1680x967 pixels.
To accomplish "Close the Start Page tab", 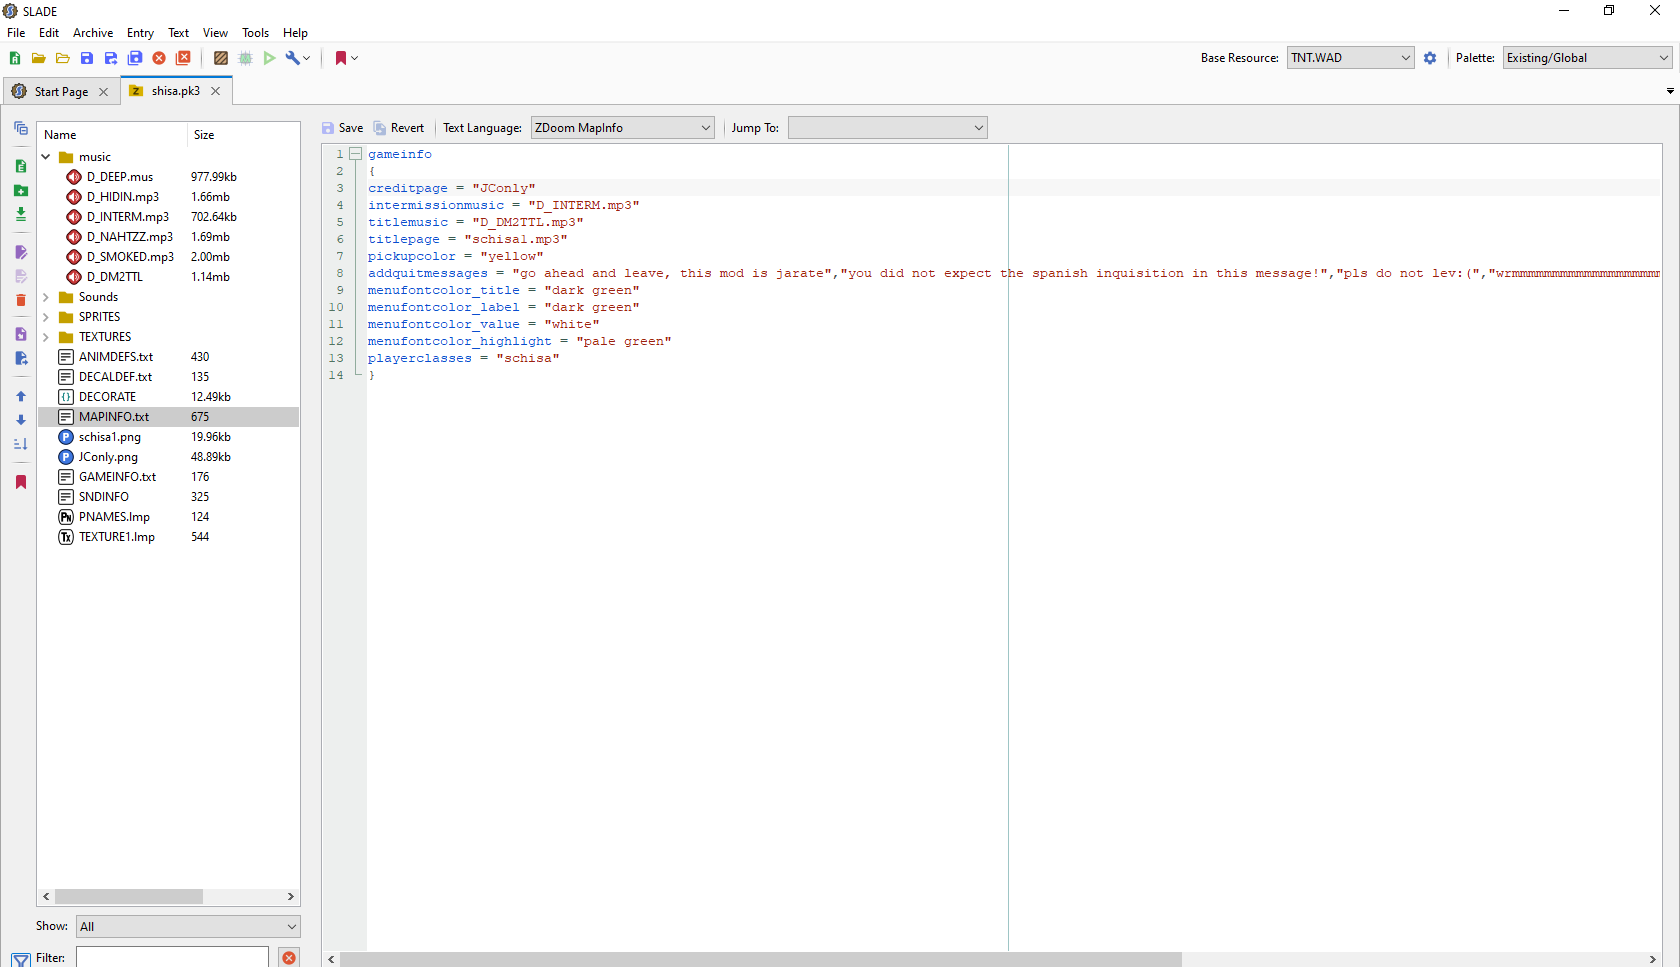I will pyautogui.click(x=104, y=92).
